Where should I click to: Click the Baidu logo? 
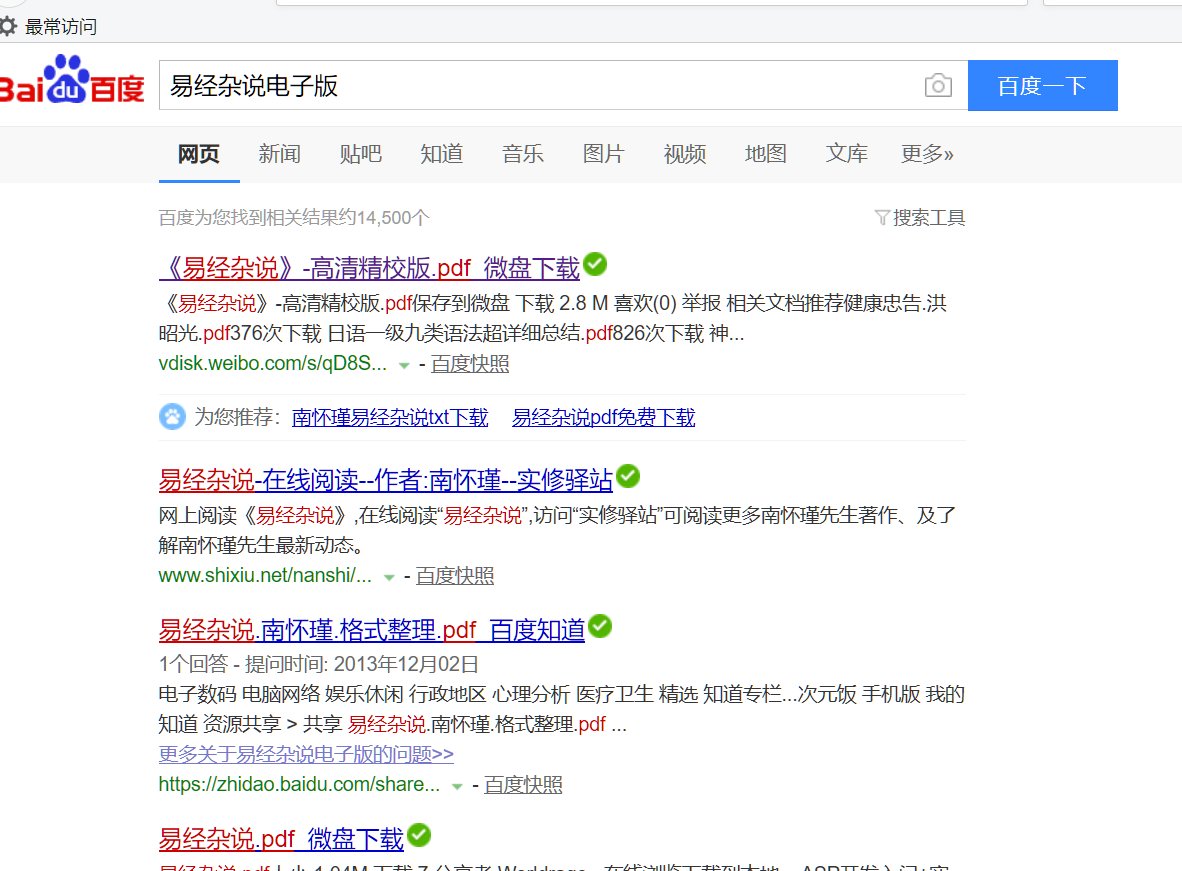72,85
